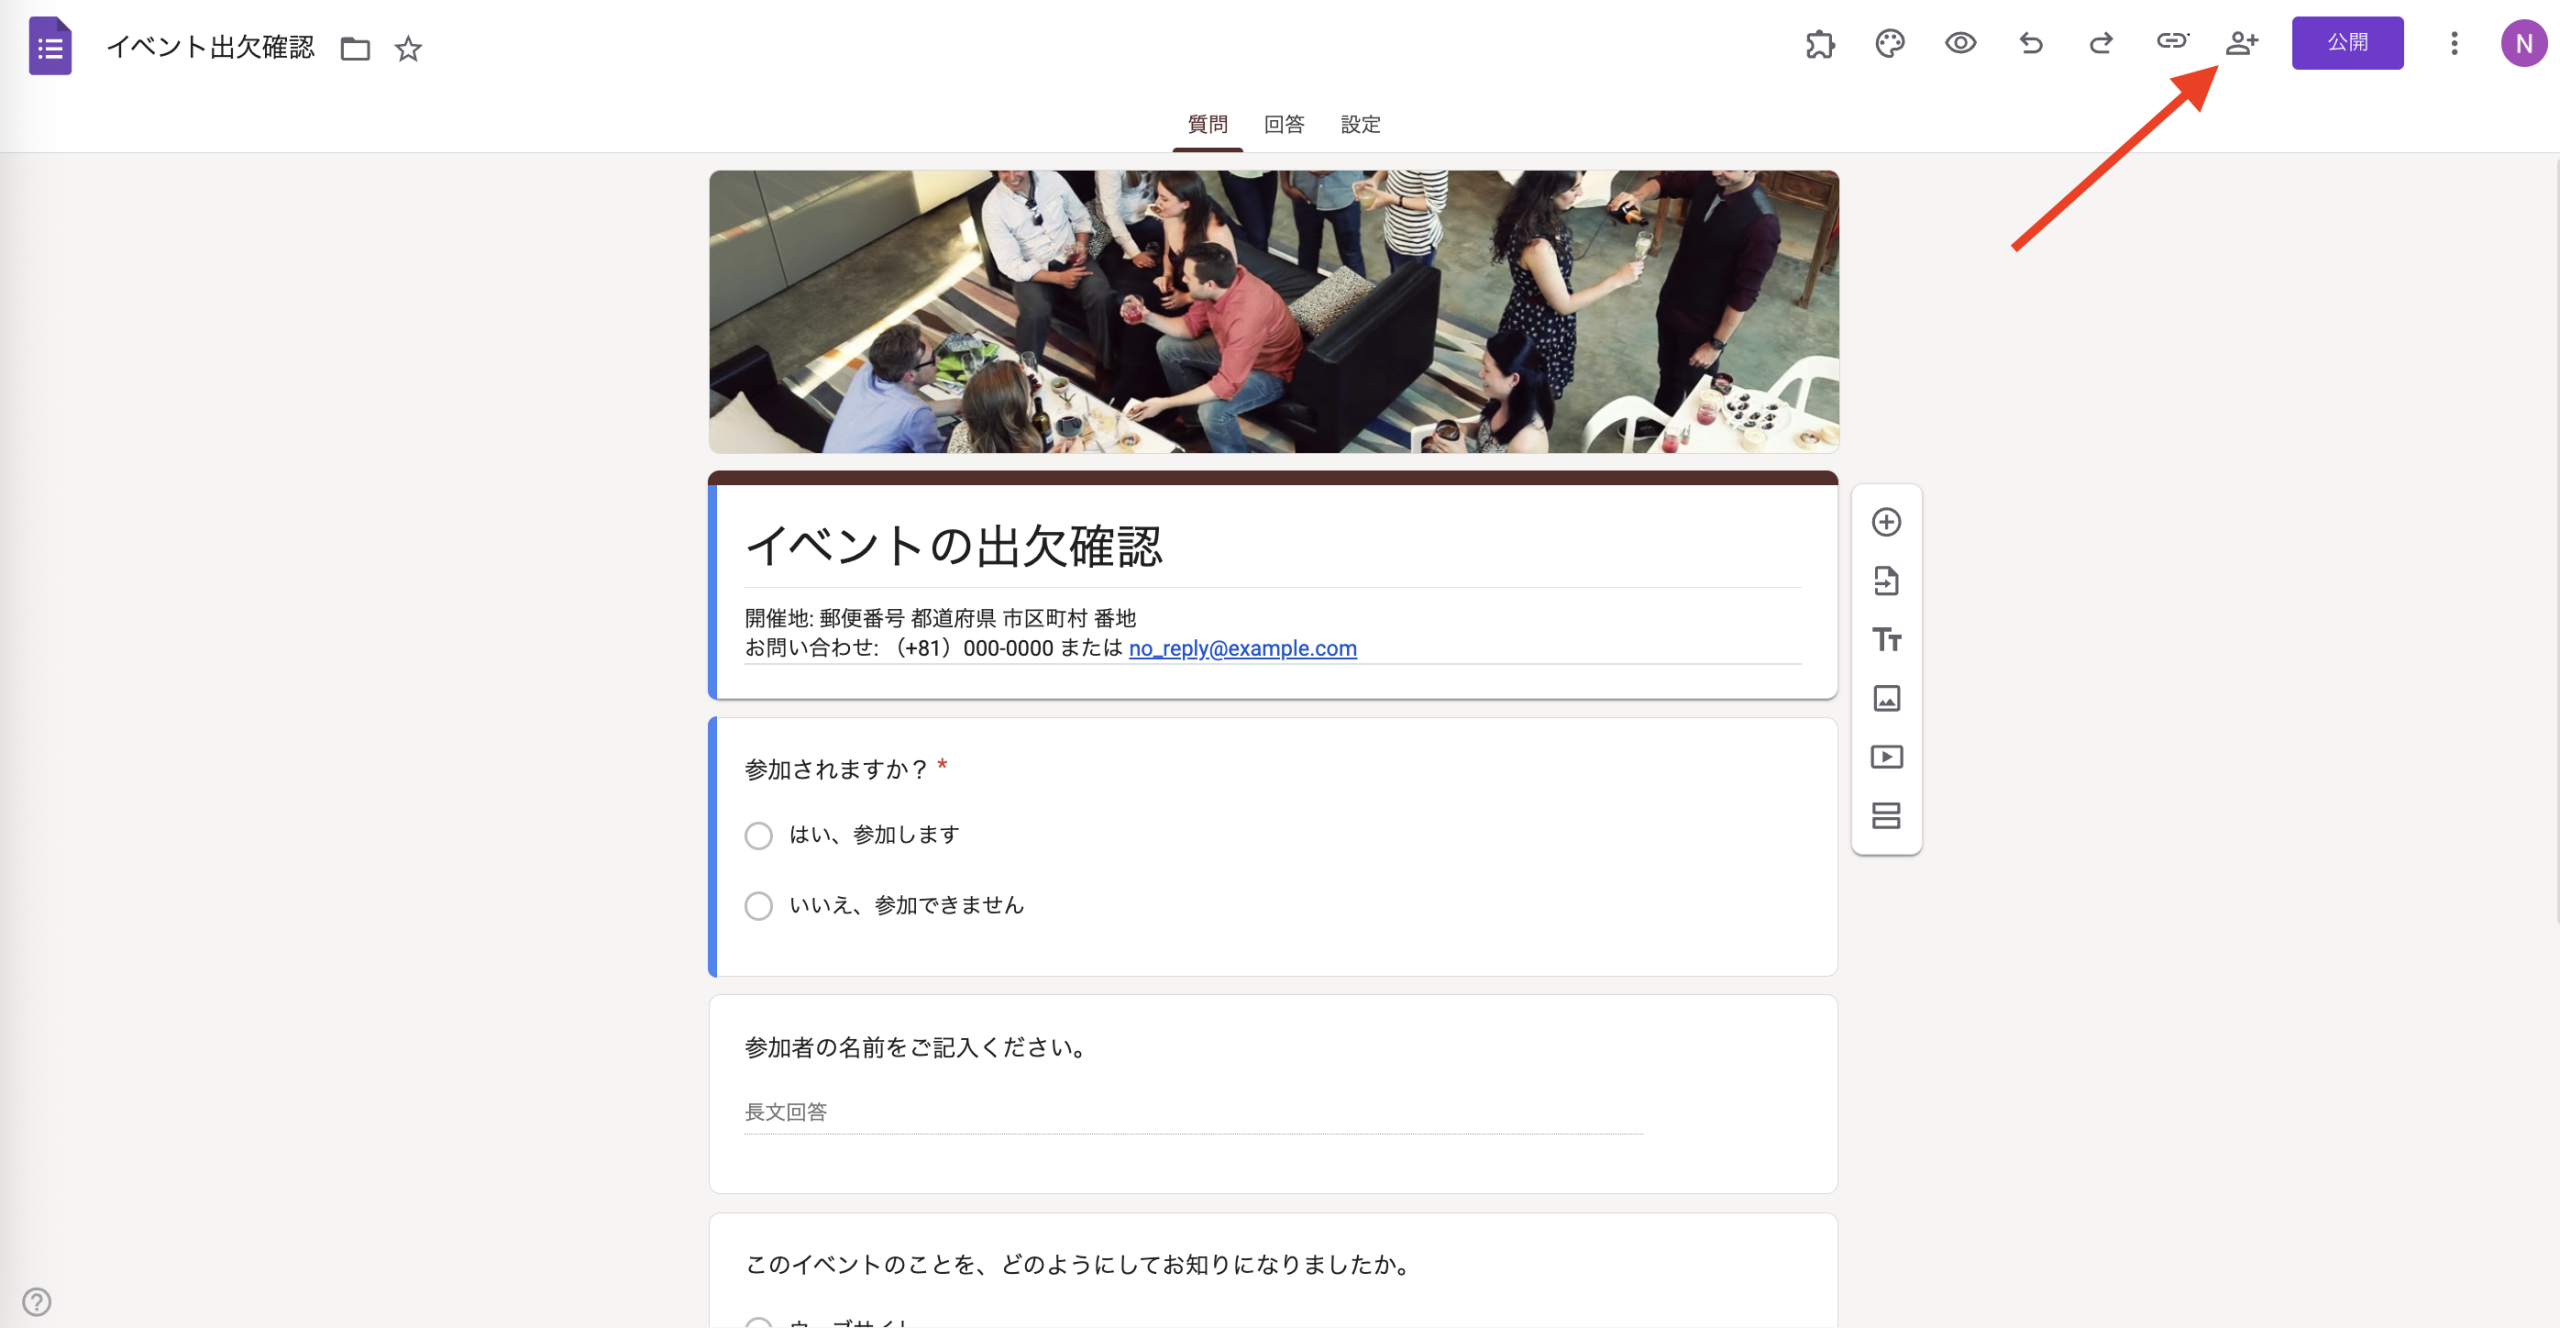
Task: Switch to the 設定 tab
Action: 1360,124
